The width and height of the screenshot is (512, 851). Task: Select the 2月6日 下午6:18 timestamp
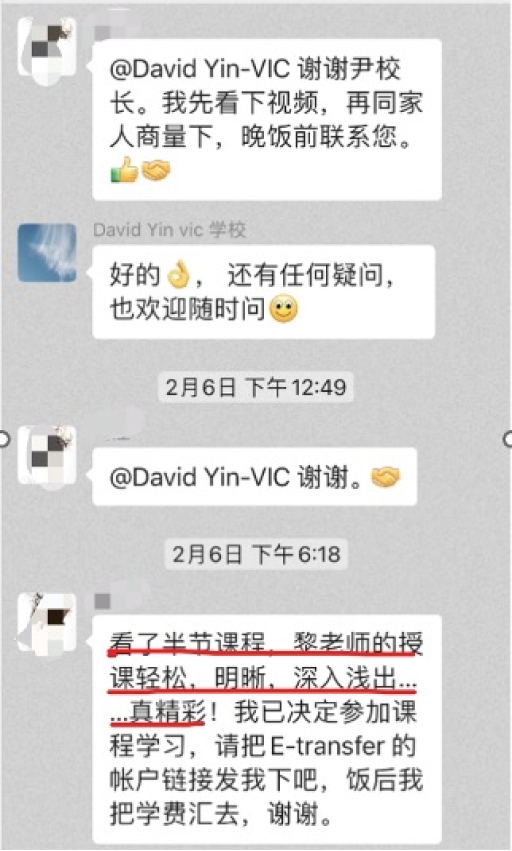(x=256, y=554)
